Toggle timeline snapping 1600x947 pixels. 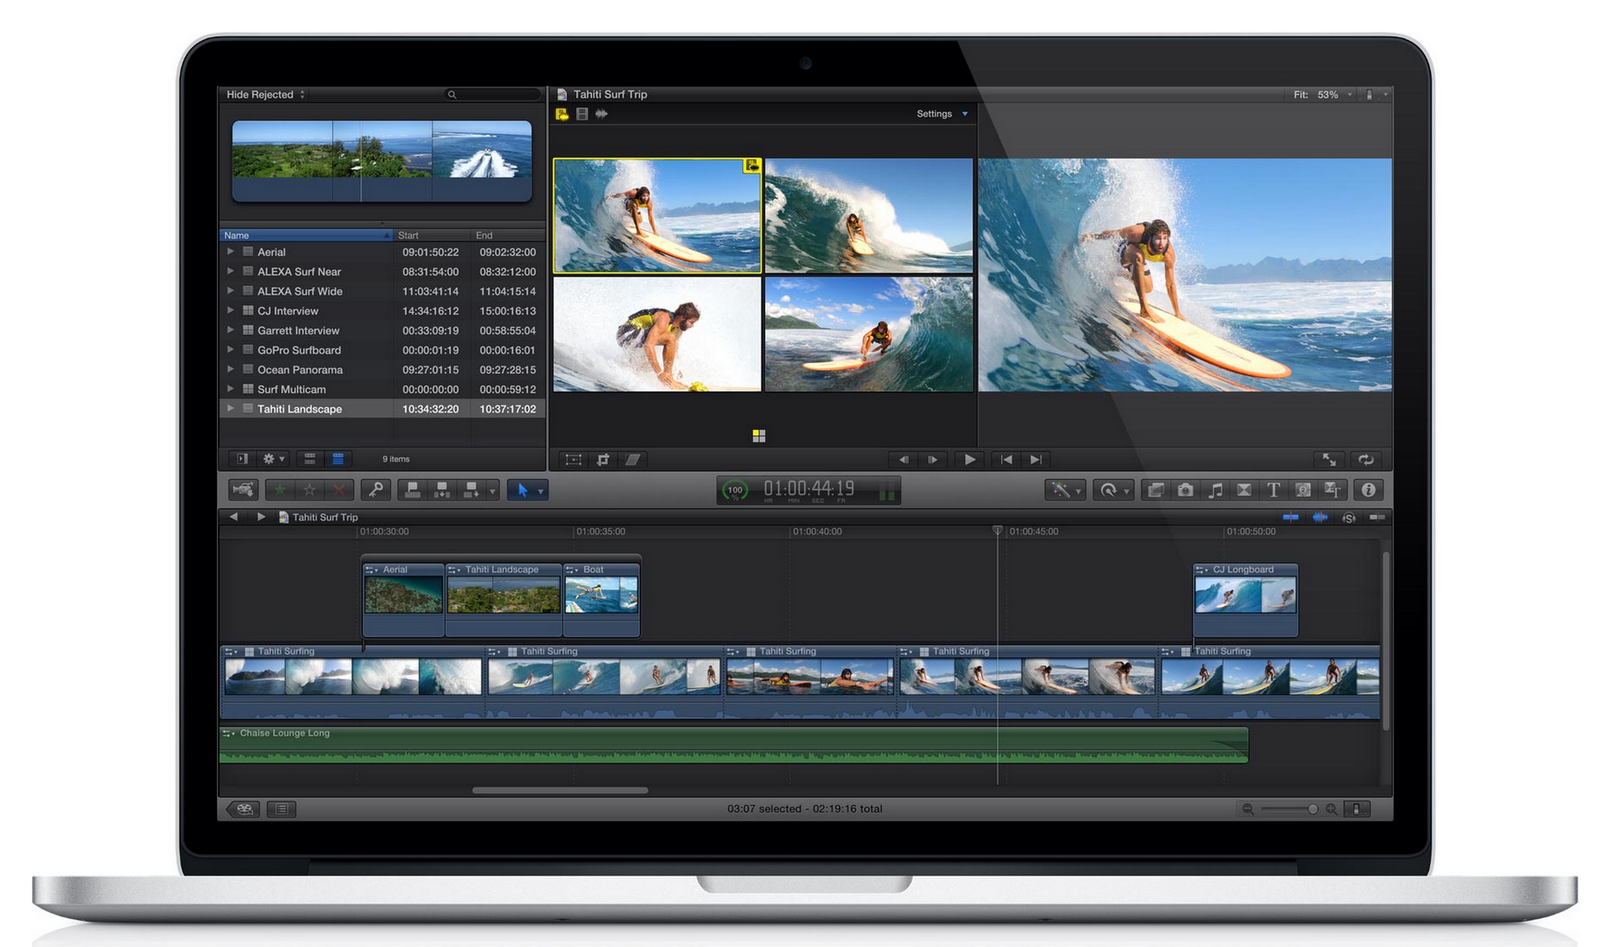point(1377,517)
